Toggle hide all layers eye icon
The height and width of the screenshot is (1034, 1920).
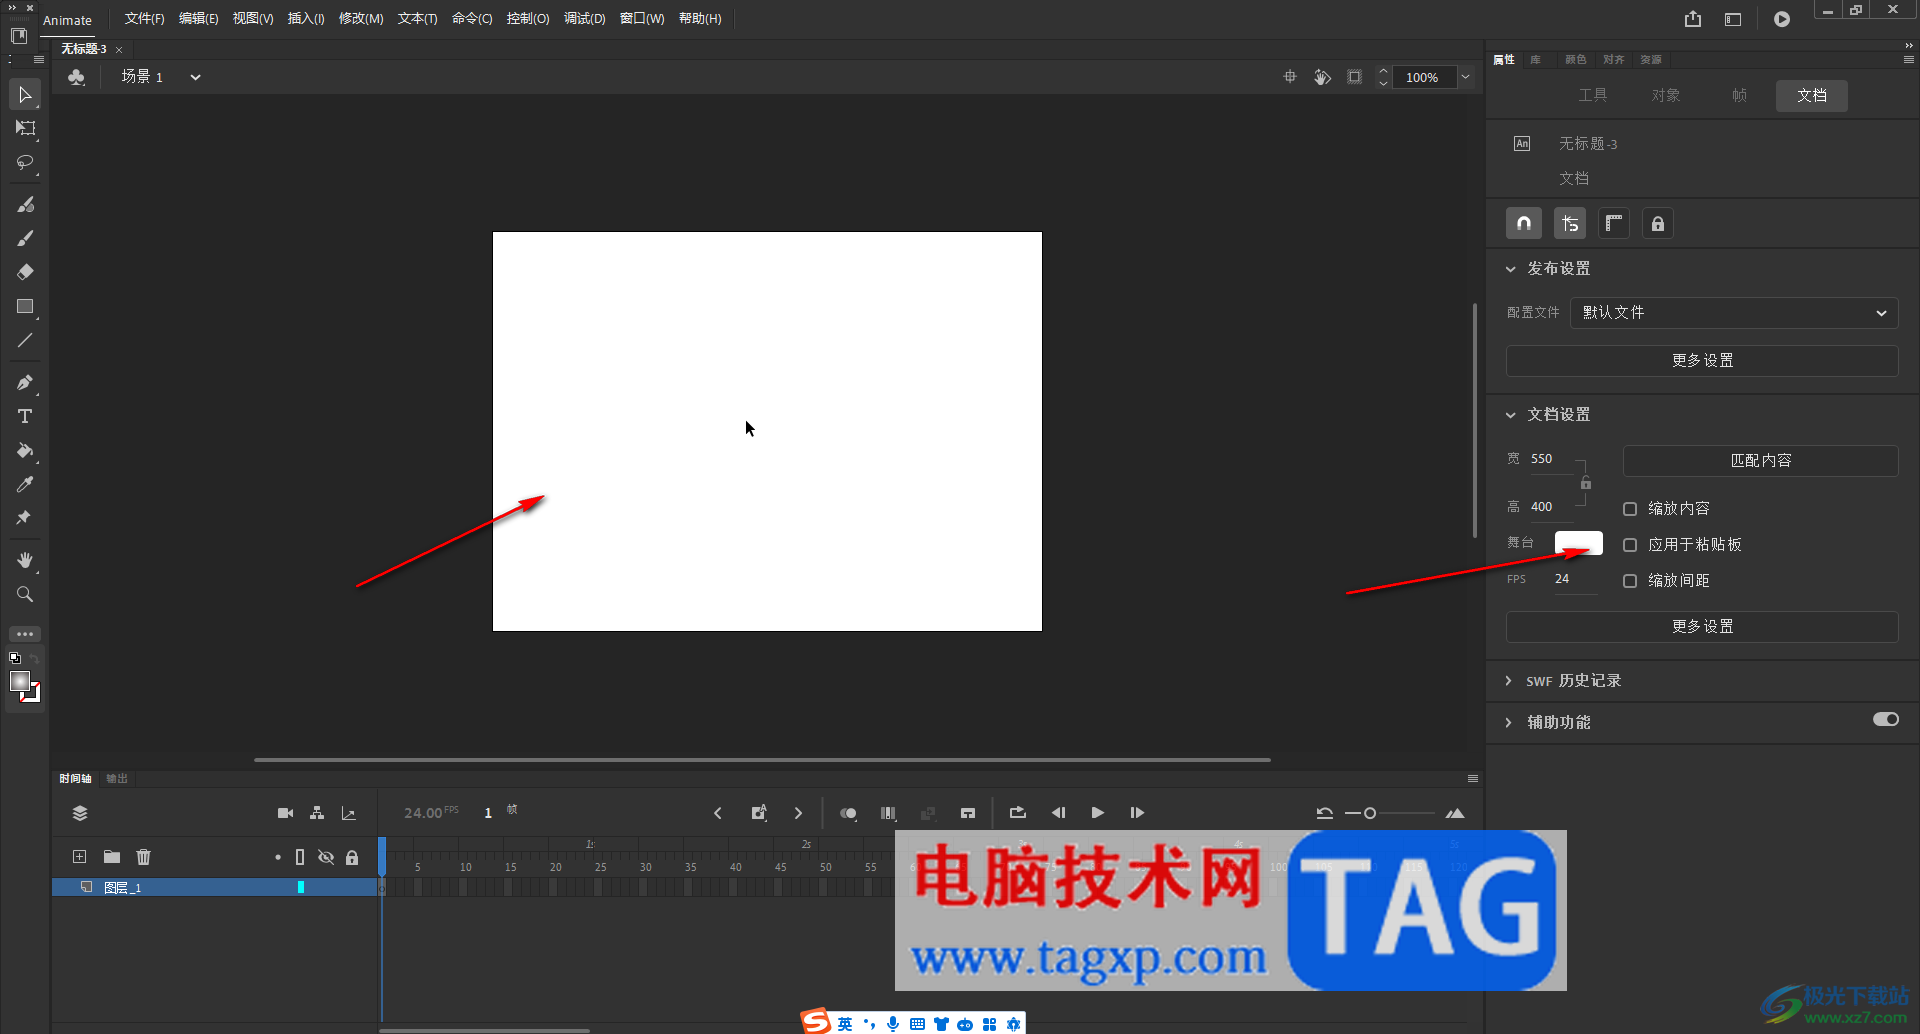[x=326, y=857]
